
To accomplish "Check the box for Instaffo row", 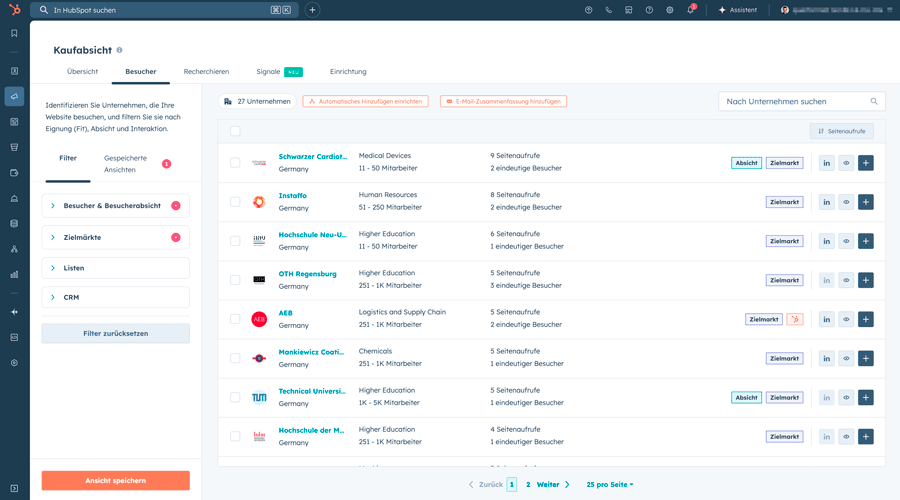I will [x=235, y=202].
